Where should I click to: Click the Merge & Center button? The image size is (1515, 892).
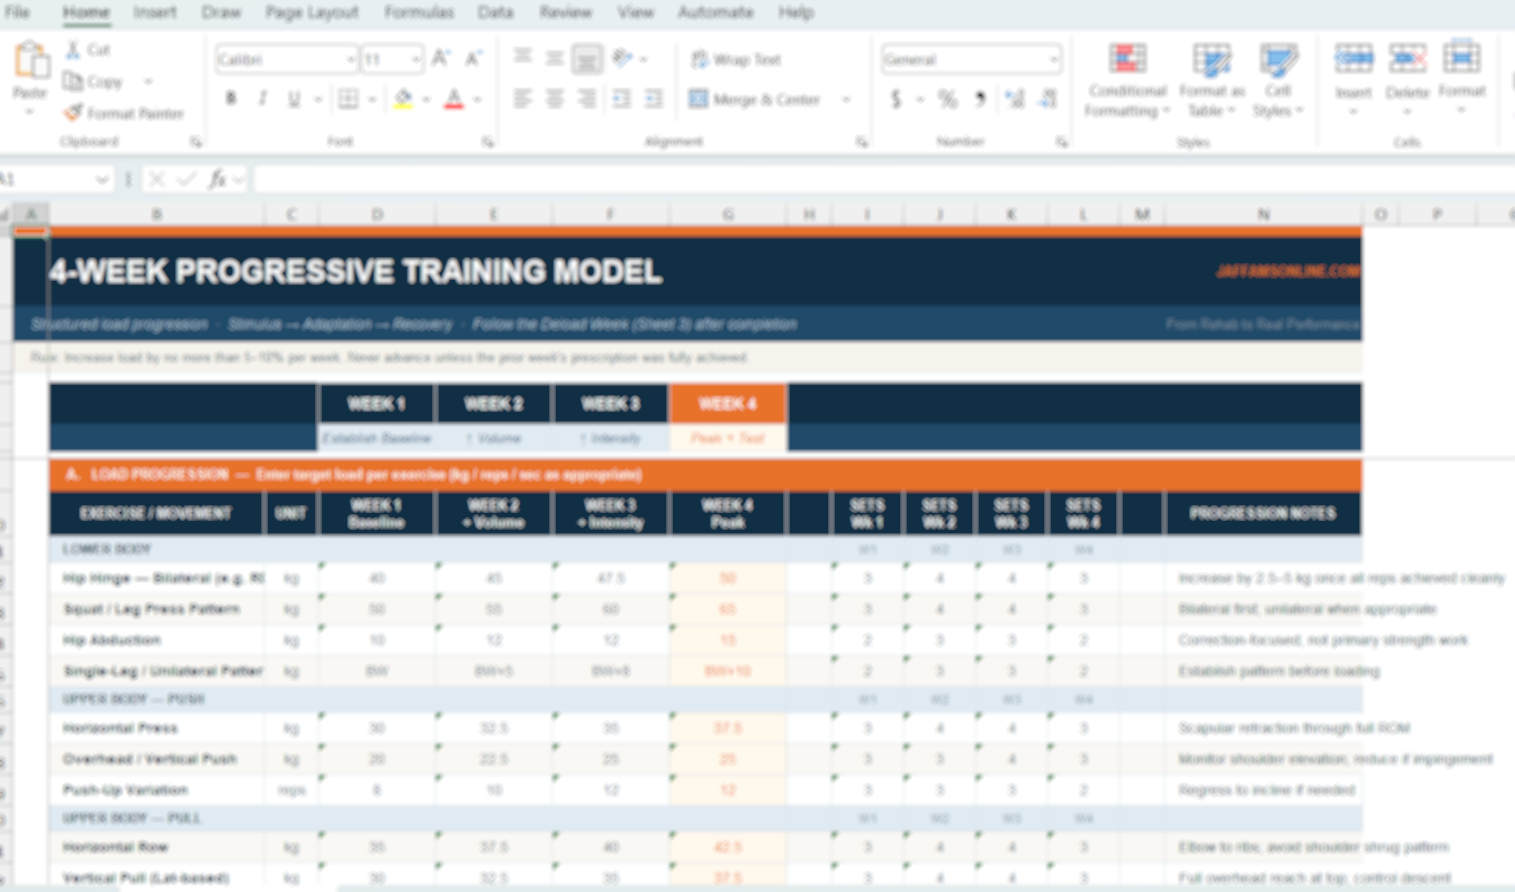(x=755, y=99)
